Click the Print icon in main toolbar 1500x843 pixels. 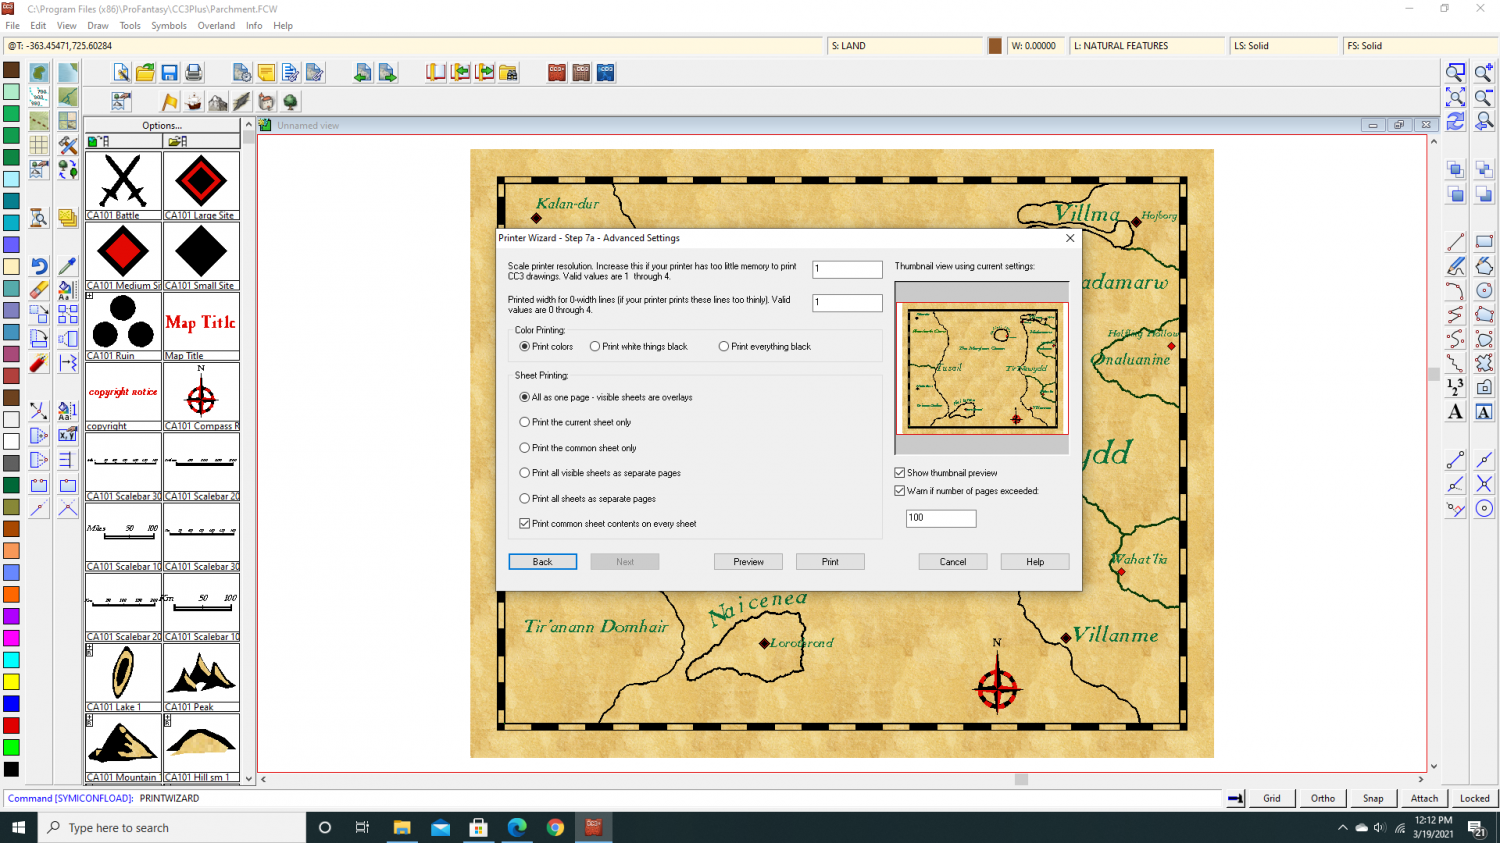[194, 73]
